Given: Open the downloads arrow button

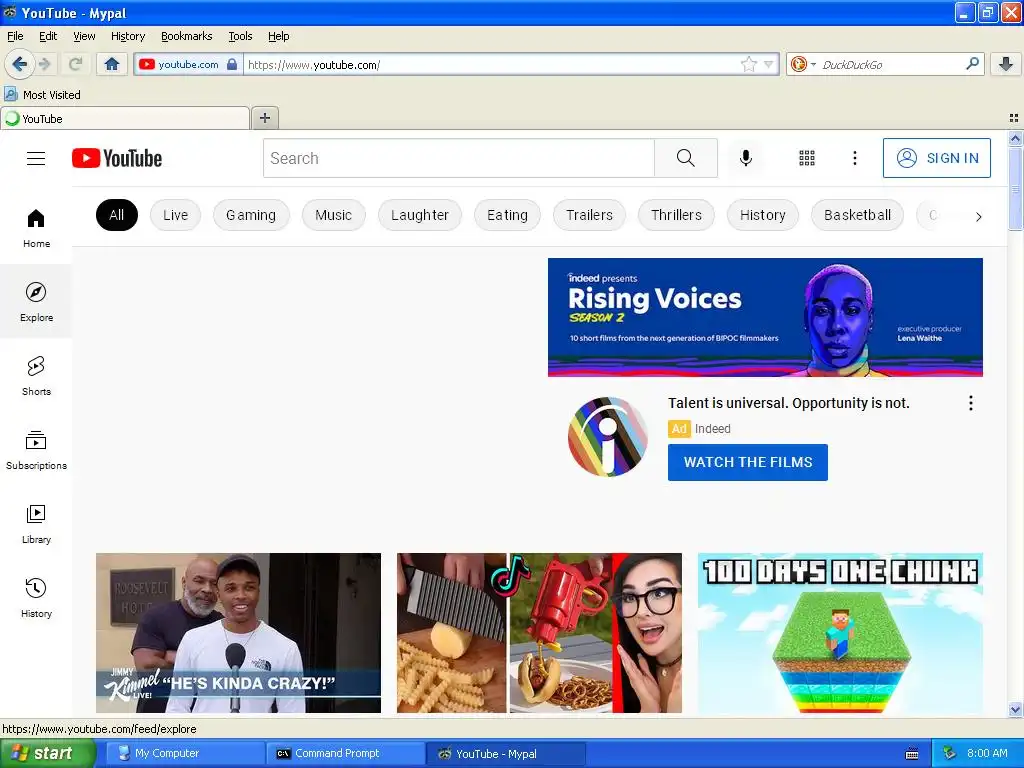Looking at the screenshot, I should coord(1006,64).
